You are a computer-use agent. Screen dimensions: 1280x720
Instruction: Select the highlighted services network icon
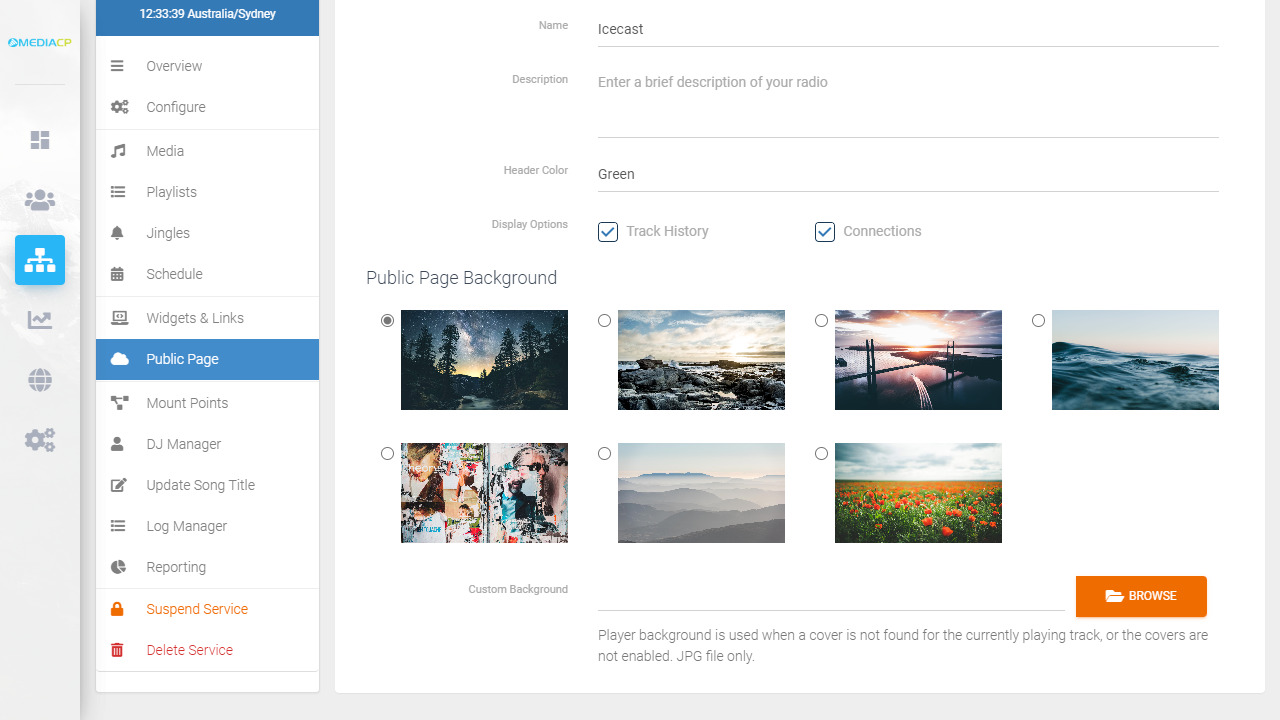coord(40,260)
